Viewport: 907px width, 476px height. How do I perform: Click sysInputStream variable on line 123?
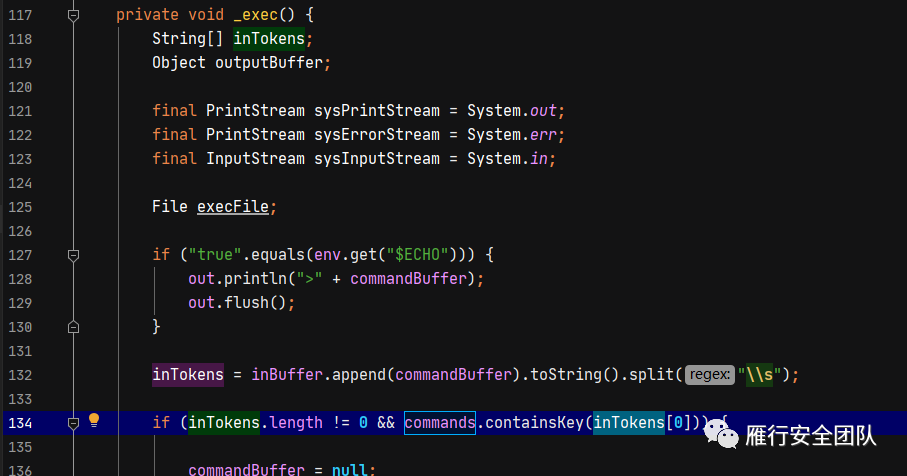[x=377, y=158]
